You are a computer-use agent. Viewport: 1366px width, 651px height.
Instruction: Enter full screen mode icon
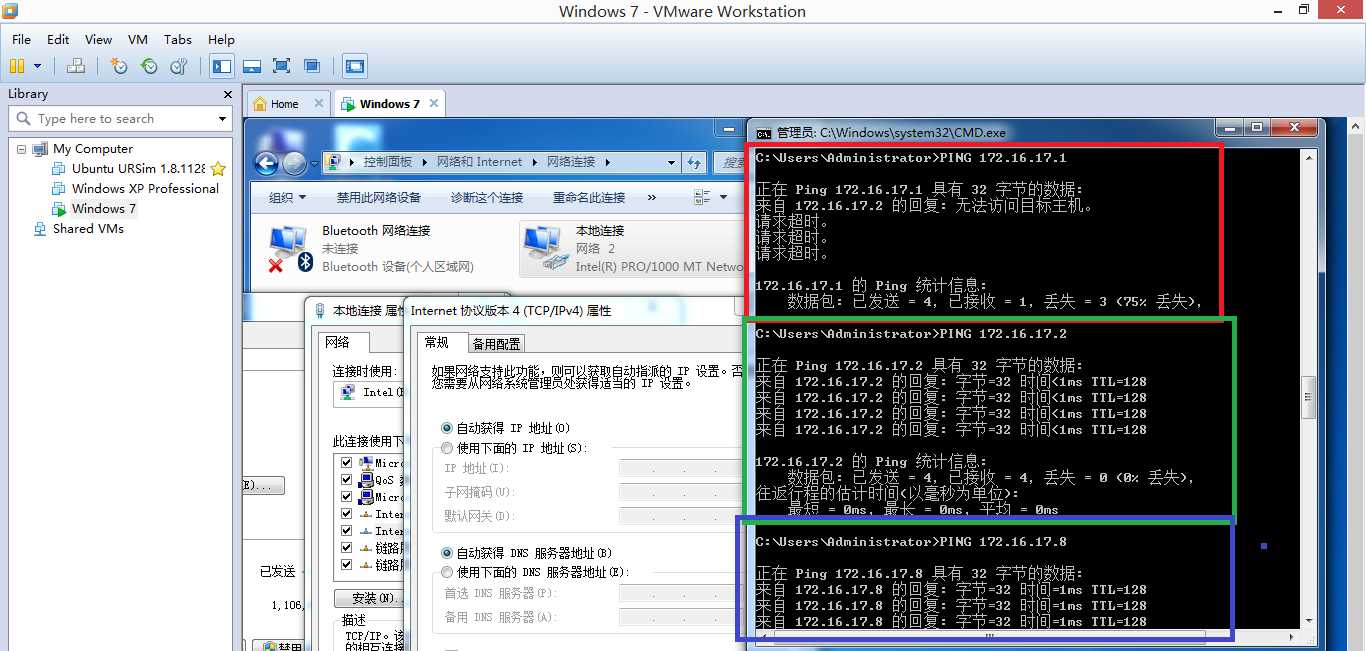pyautogui.click(x=282, y=66)
